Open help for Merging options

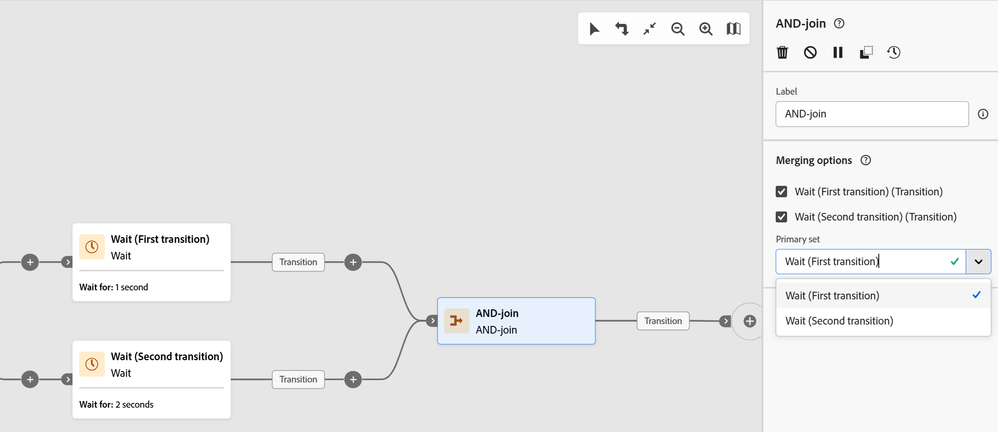pos(866,160)
